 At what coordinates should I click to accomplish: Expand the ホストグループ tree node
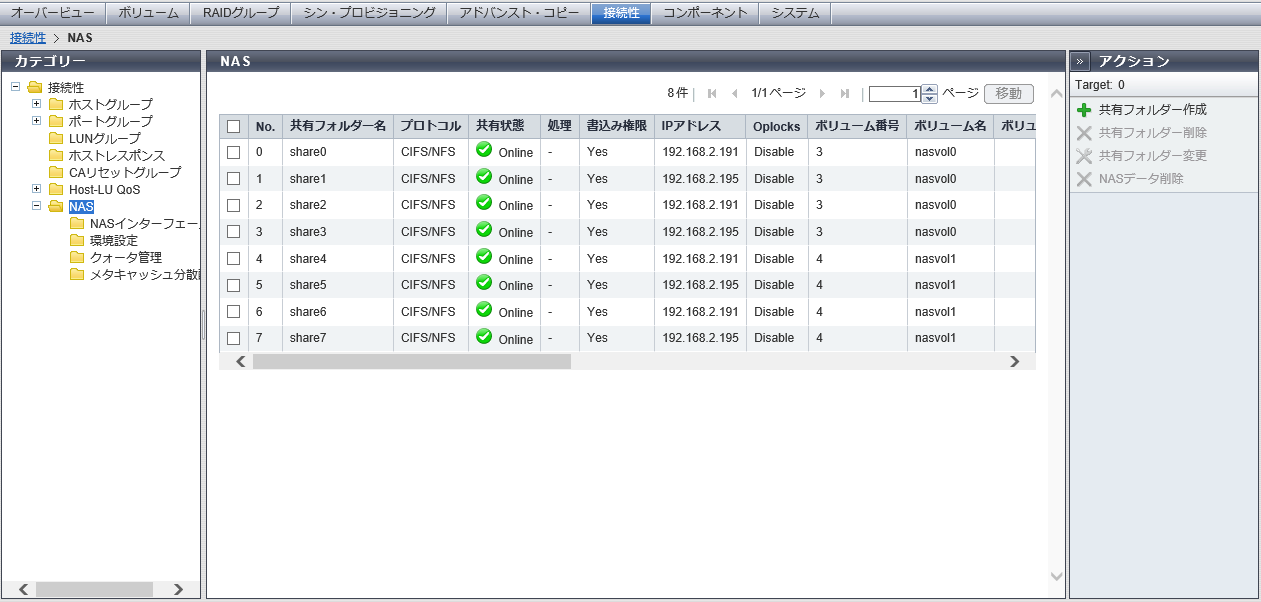(36, 104)
